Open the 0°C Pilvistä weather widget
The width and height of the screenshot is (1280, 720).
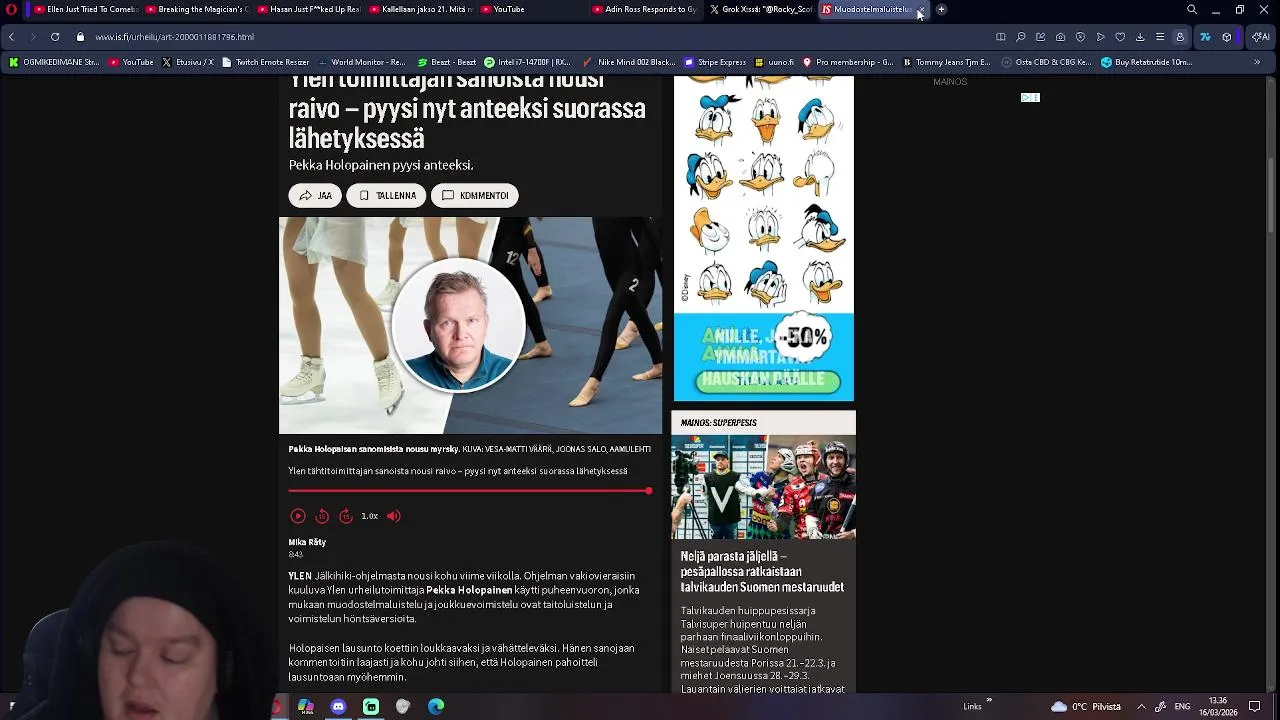point(1085,706)
